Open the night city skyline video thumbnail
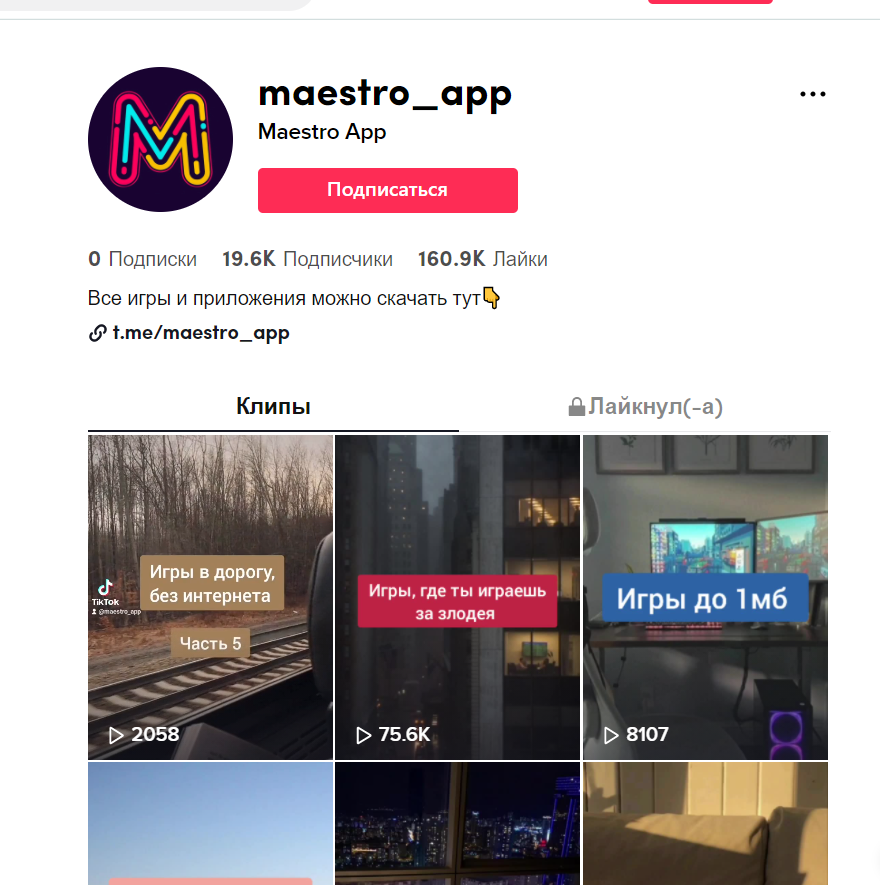The width and height of the screenshot is (880, 885). (x=457, y=823)
